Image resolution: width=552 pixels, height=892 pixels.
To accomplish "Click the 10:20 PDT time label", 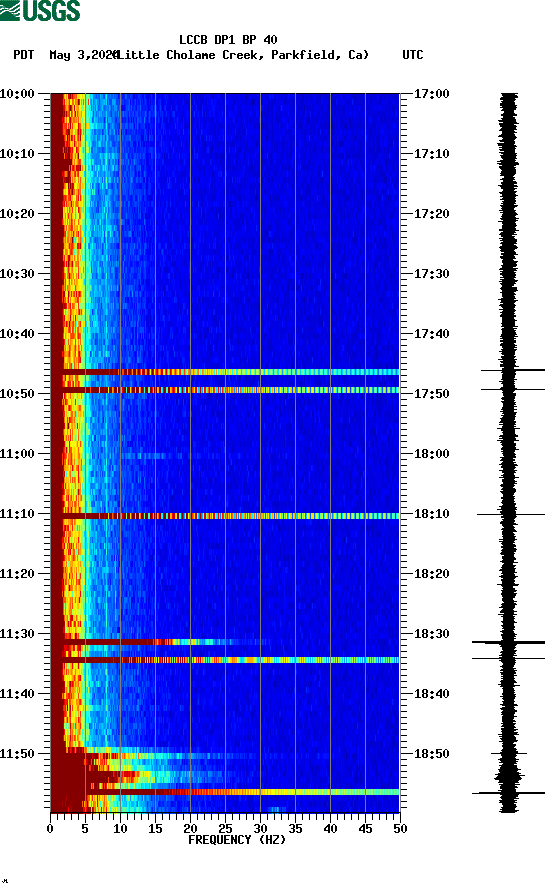I will [x=17, y=214].
